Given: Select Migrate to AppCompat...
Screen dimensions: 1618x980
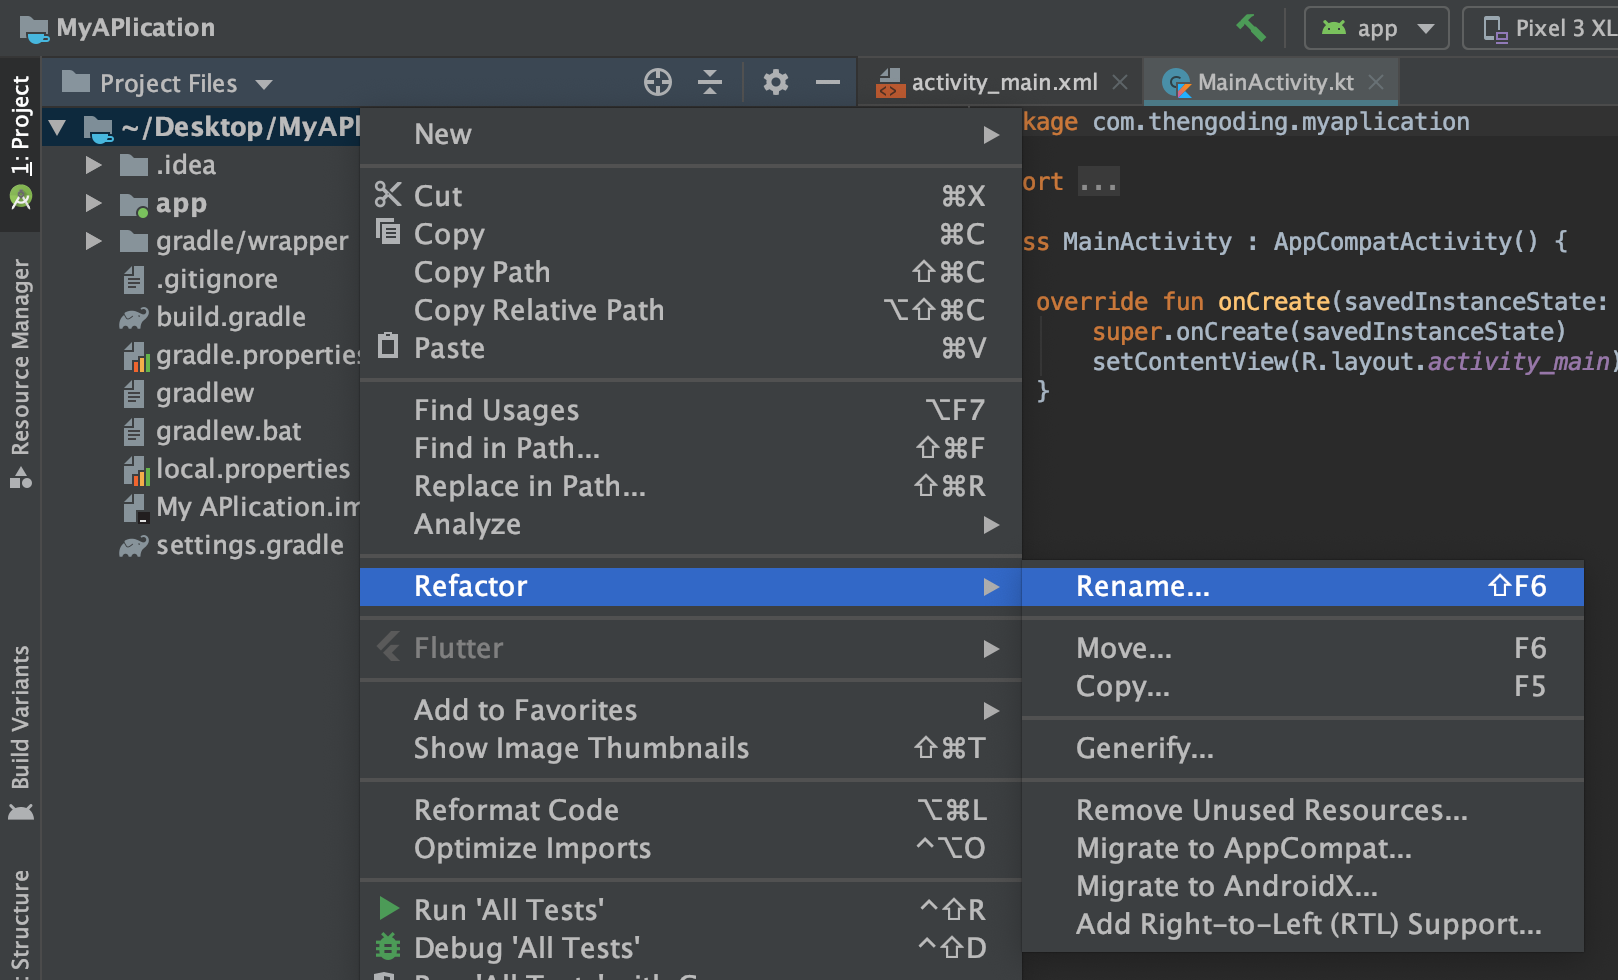Looking at the screenshot, I should coord(1303,848).
